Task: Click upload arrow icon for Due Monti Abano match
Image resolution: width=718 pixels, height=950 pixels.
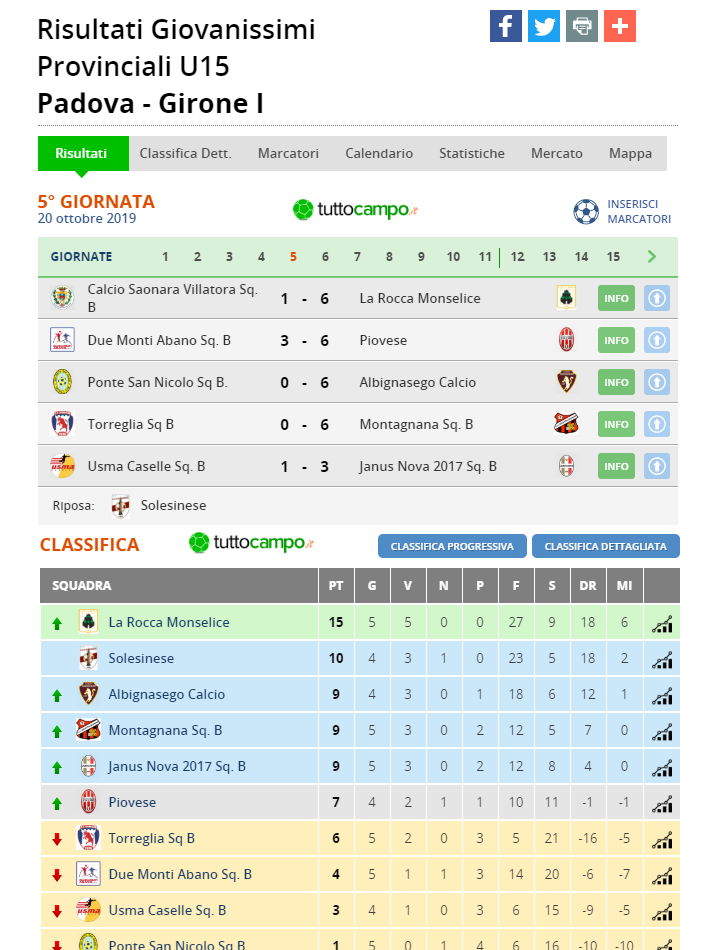Action: coord(657,340)
